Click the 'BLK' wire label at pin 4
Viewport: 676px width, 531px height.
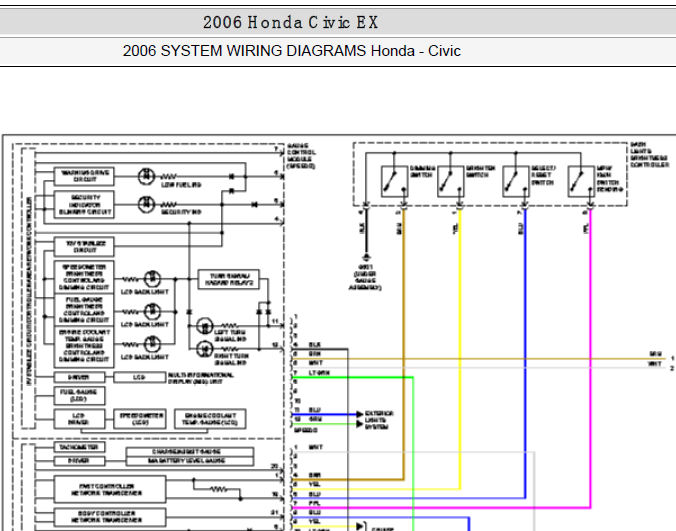[x=315, y=345]
